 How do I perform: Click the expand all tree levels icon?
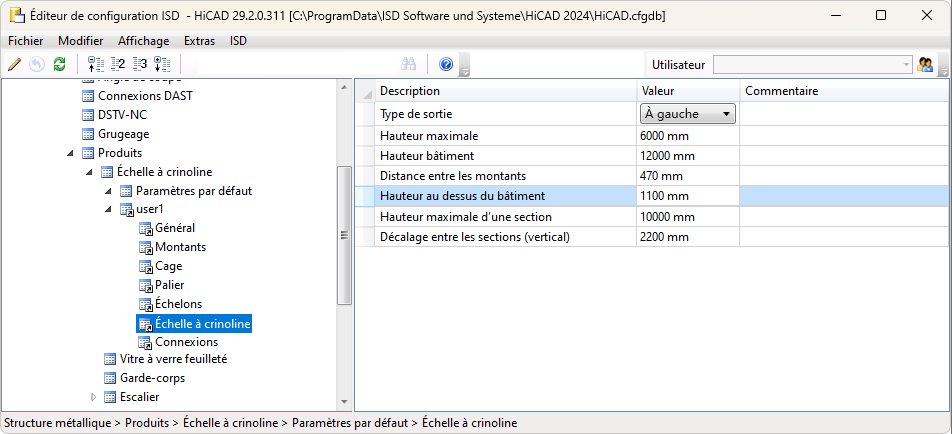click(162, 64)
